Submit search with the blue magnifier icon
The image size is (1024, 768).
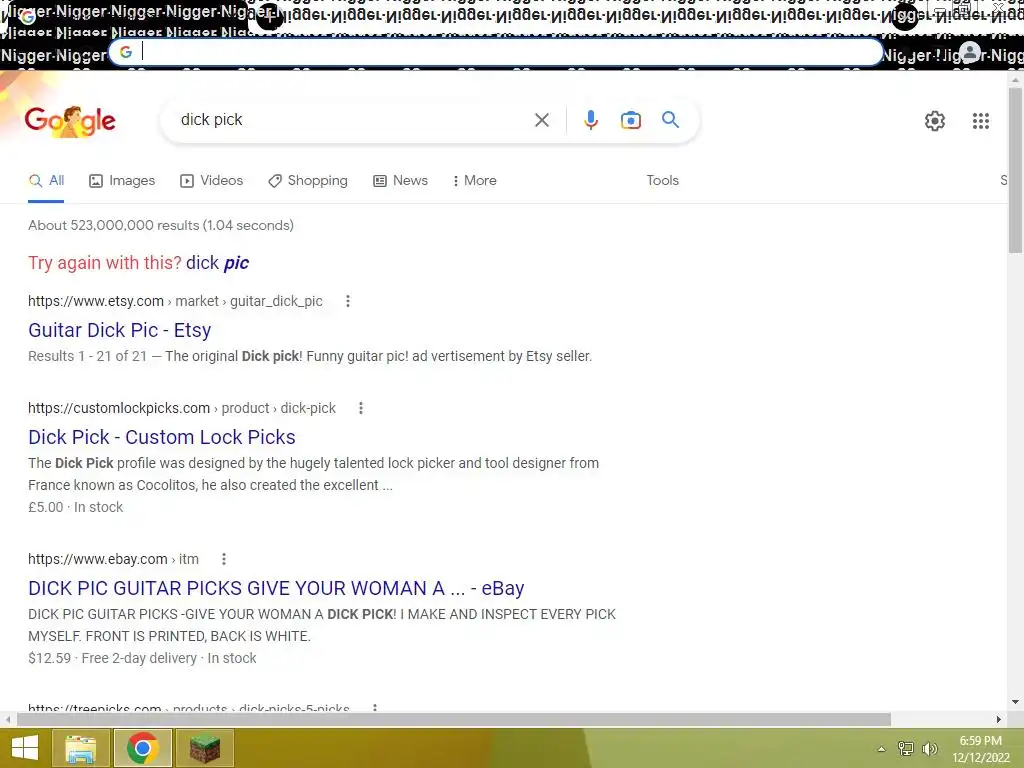pyautogui.click(x=670, y=120)
